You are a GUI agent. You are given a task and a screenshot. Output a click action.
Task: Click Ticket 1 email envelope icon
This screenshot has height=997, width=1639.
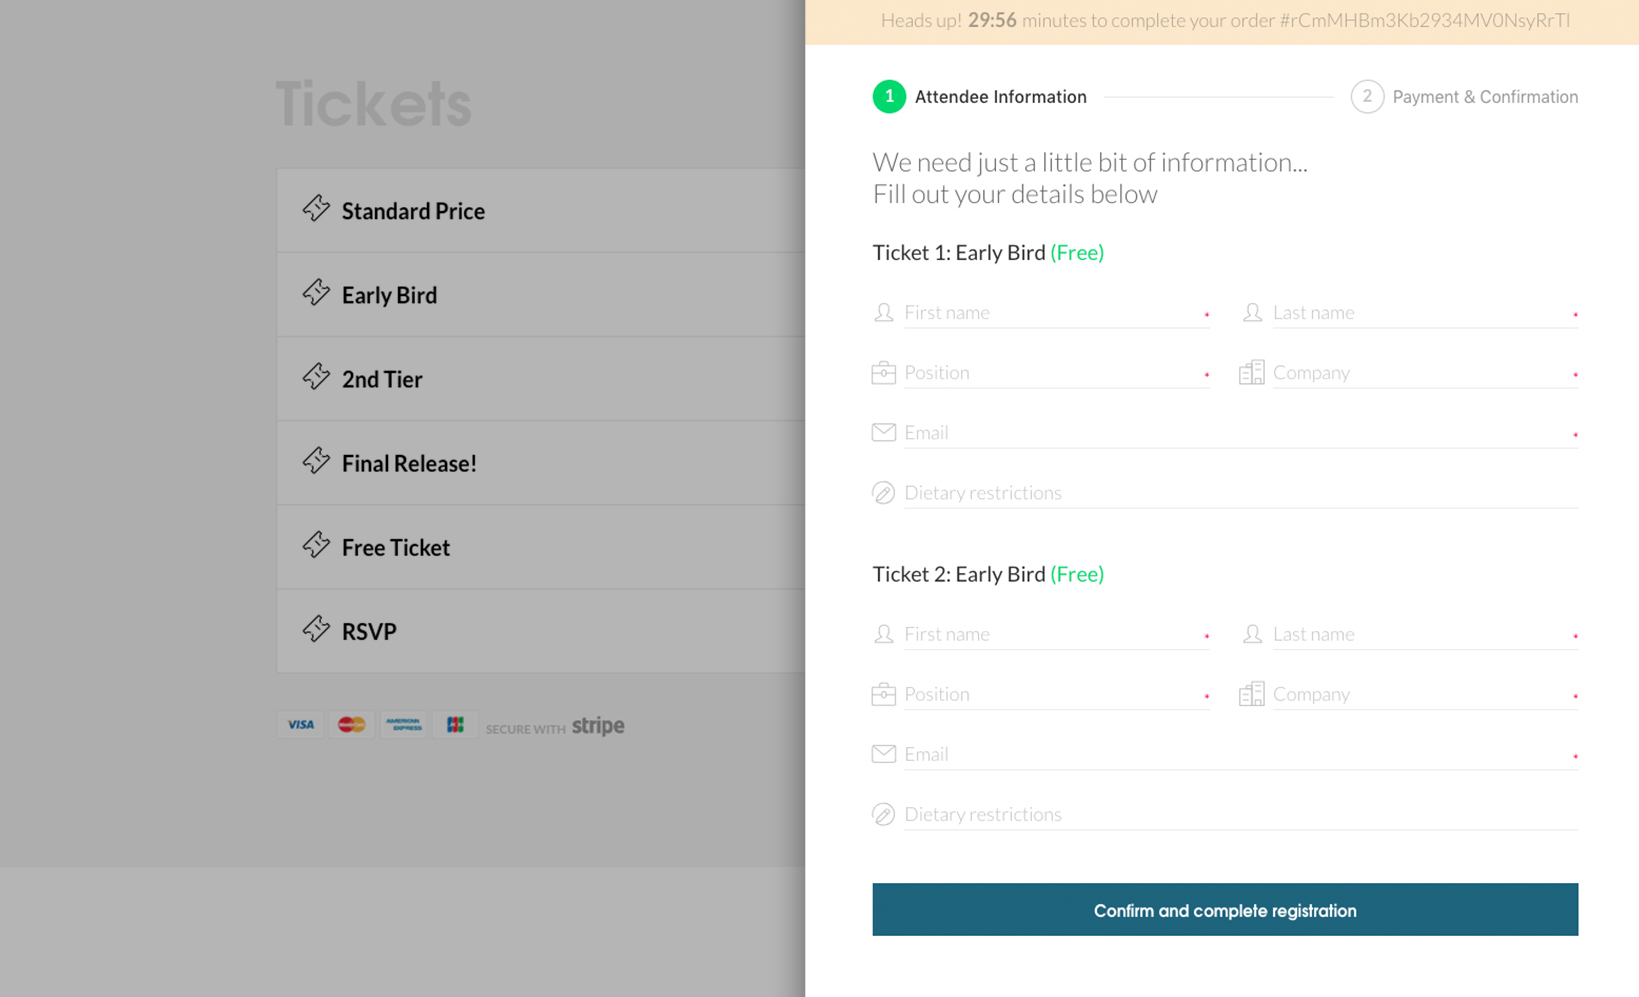pos(883,432)
